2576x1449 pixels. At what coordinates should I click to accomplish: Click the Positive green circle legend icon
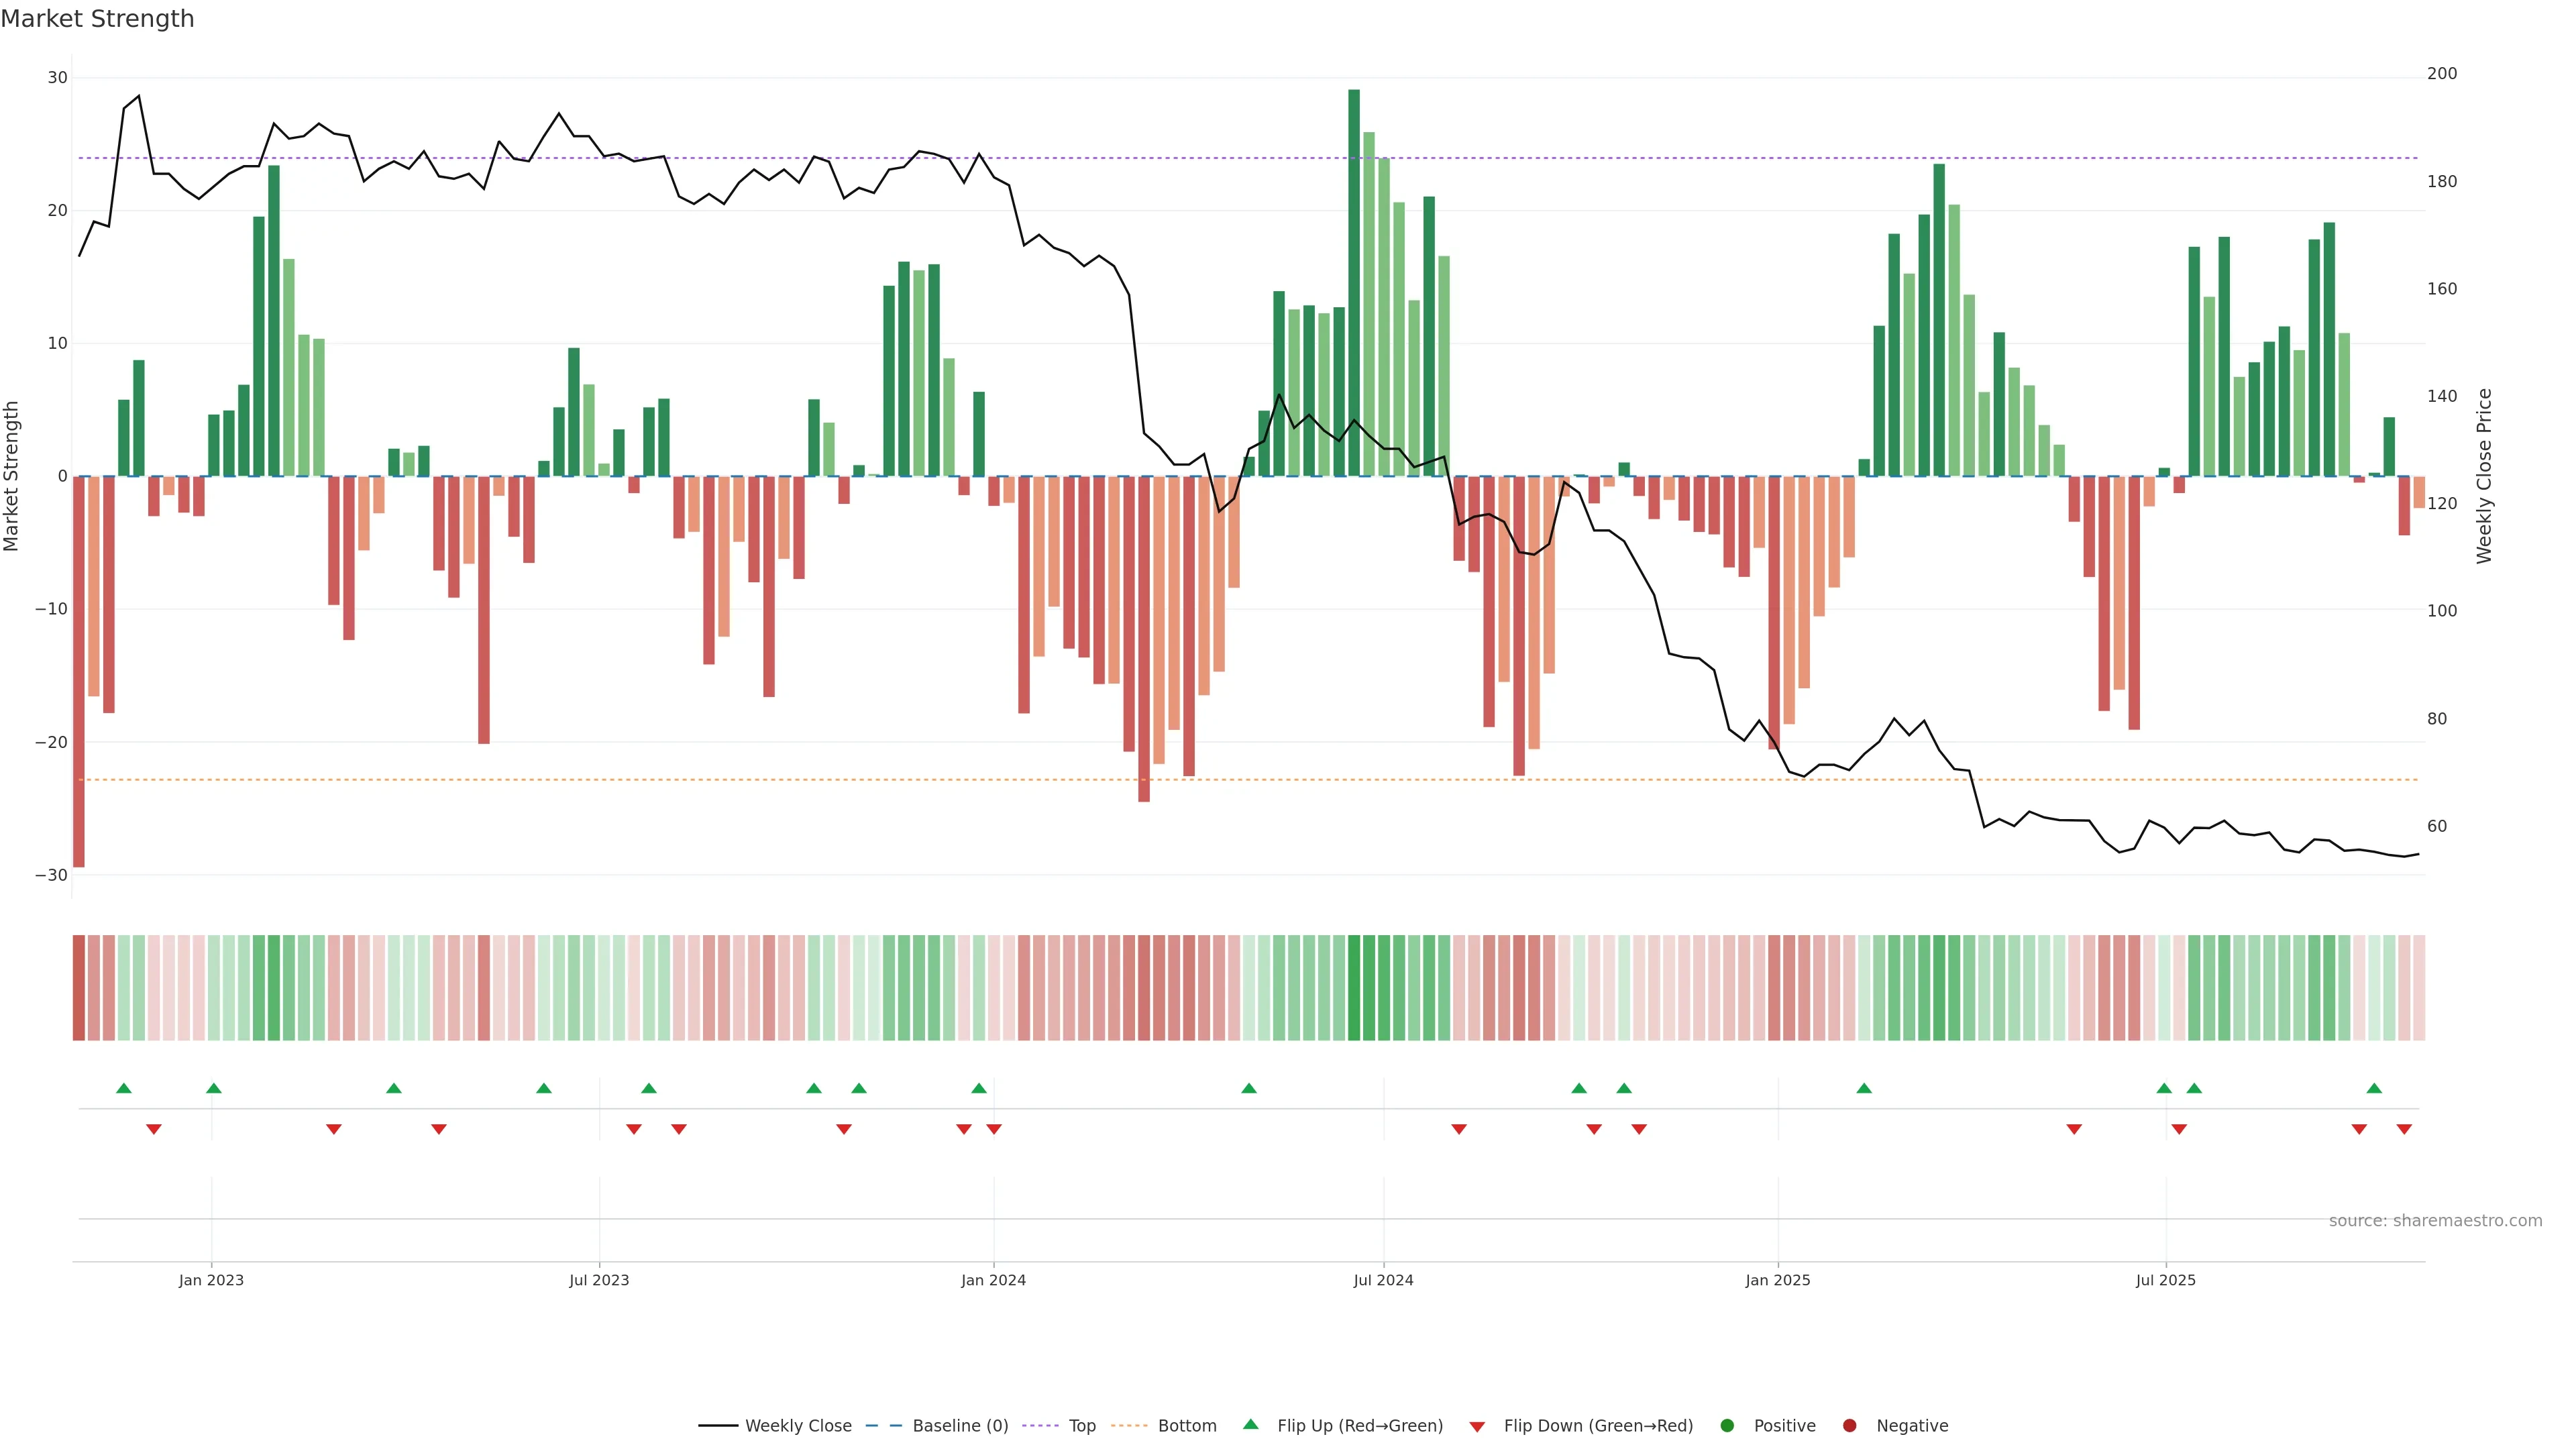pos(1727,1426)
